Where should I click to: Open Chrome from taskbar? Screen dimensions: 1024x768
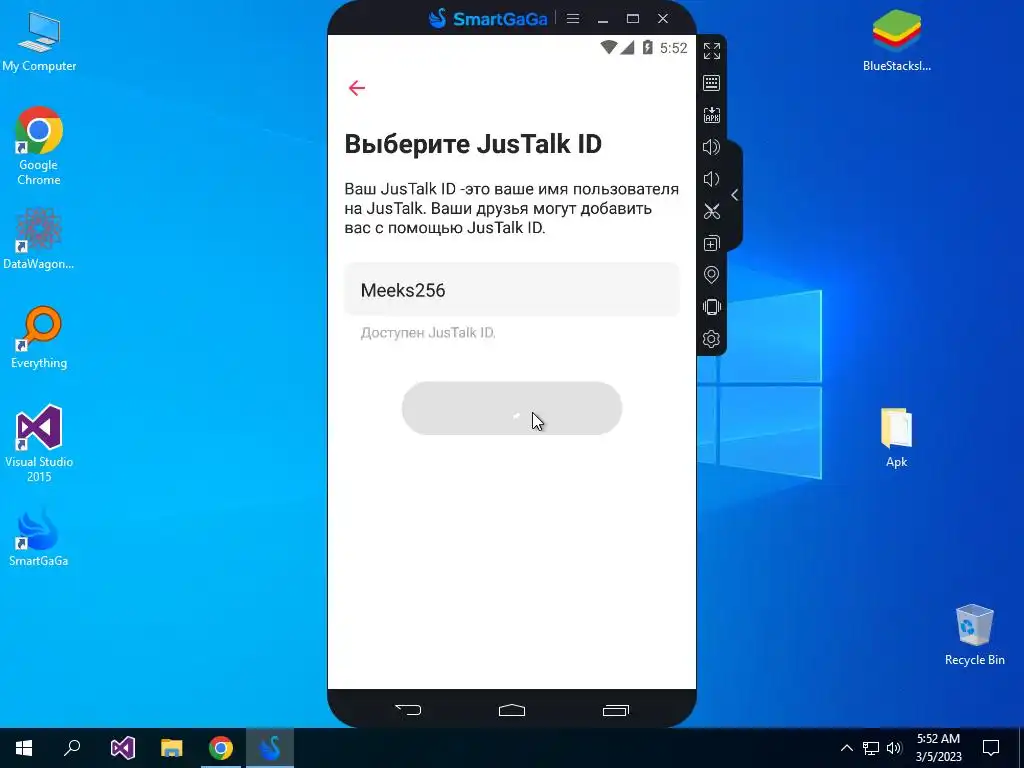[x=221, y=748]
